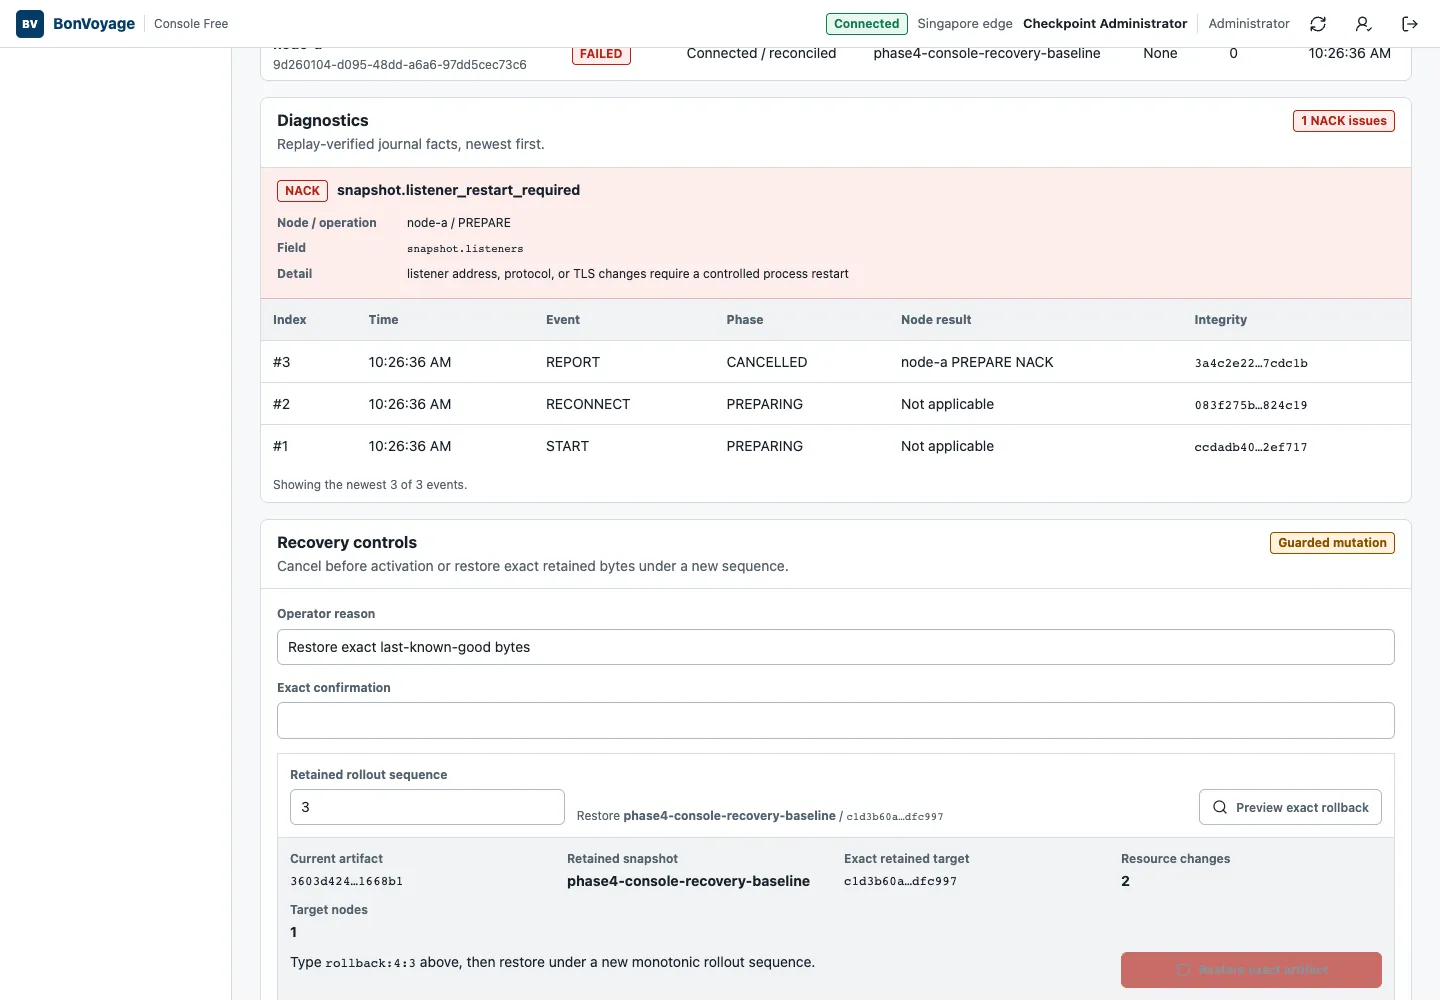Open the user account icon
Image resolution: width=1440 pixels, height=1000 pixels.
click(1363, 24)
